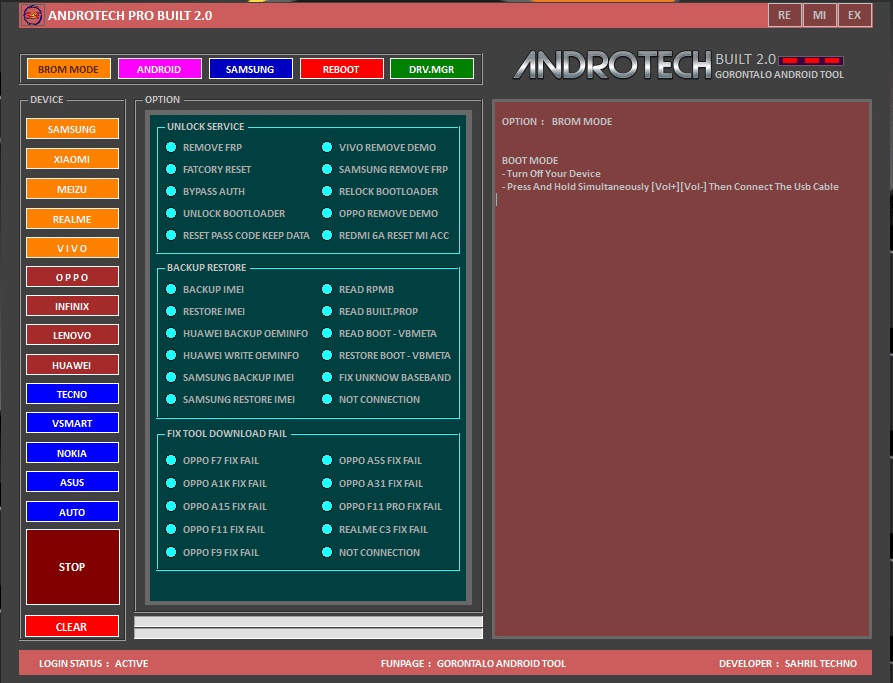Select UNLOCK BOOTLOADER radio option
This screenshot has height=683, width=893.
point(226,213)
